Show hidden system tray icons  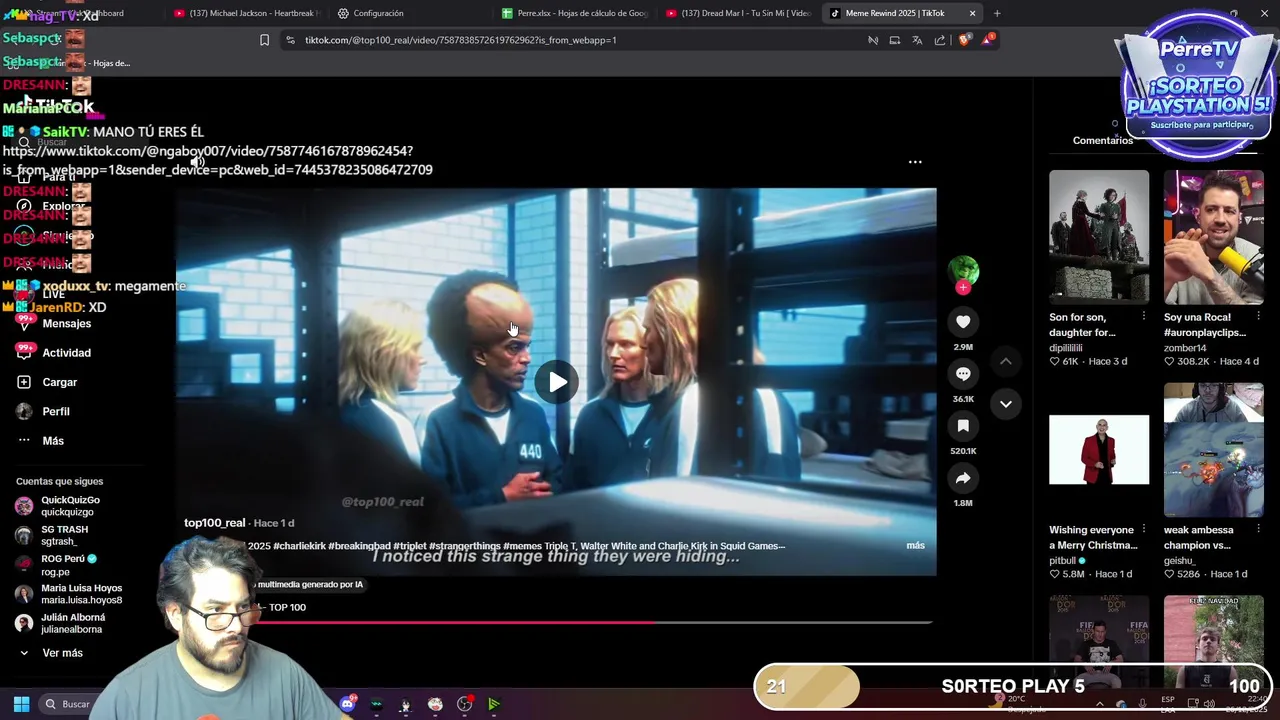pyautogui.click(x=1099, y=704)
